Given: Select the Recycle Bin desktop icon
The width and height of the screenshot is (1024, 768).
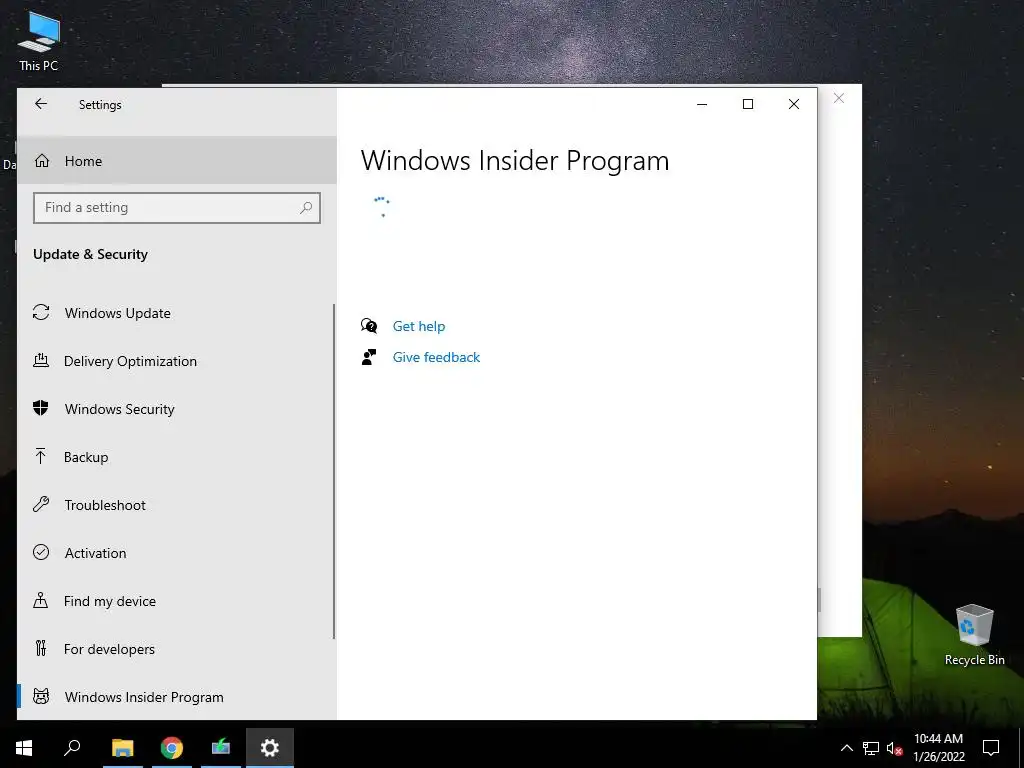Looking at the screenshot, I should coord(974,635).
